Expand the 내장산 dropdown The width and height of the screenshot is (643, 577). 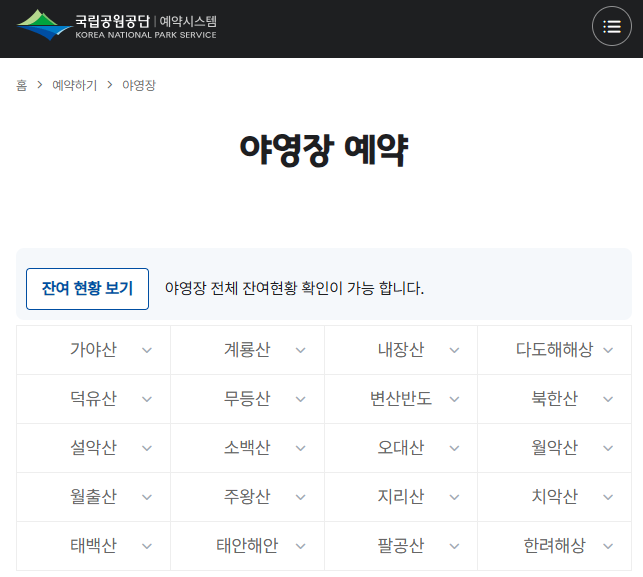401,350
